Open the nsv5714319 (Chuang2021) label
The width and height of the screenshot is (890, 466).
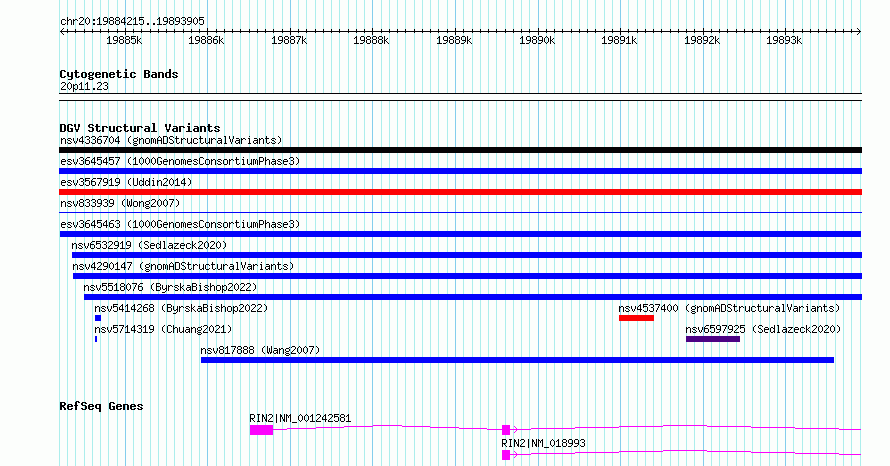point(163,329)
